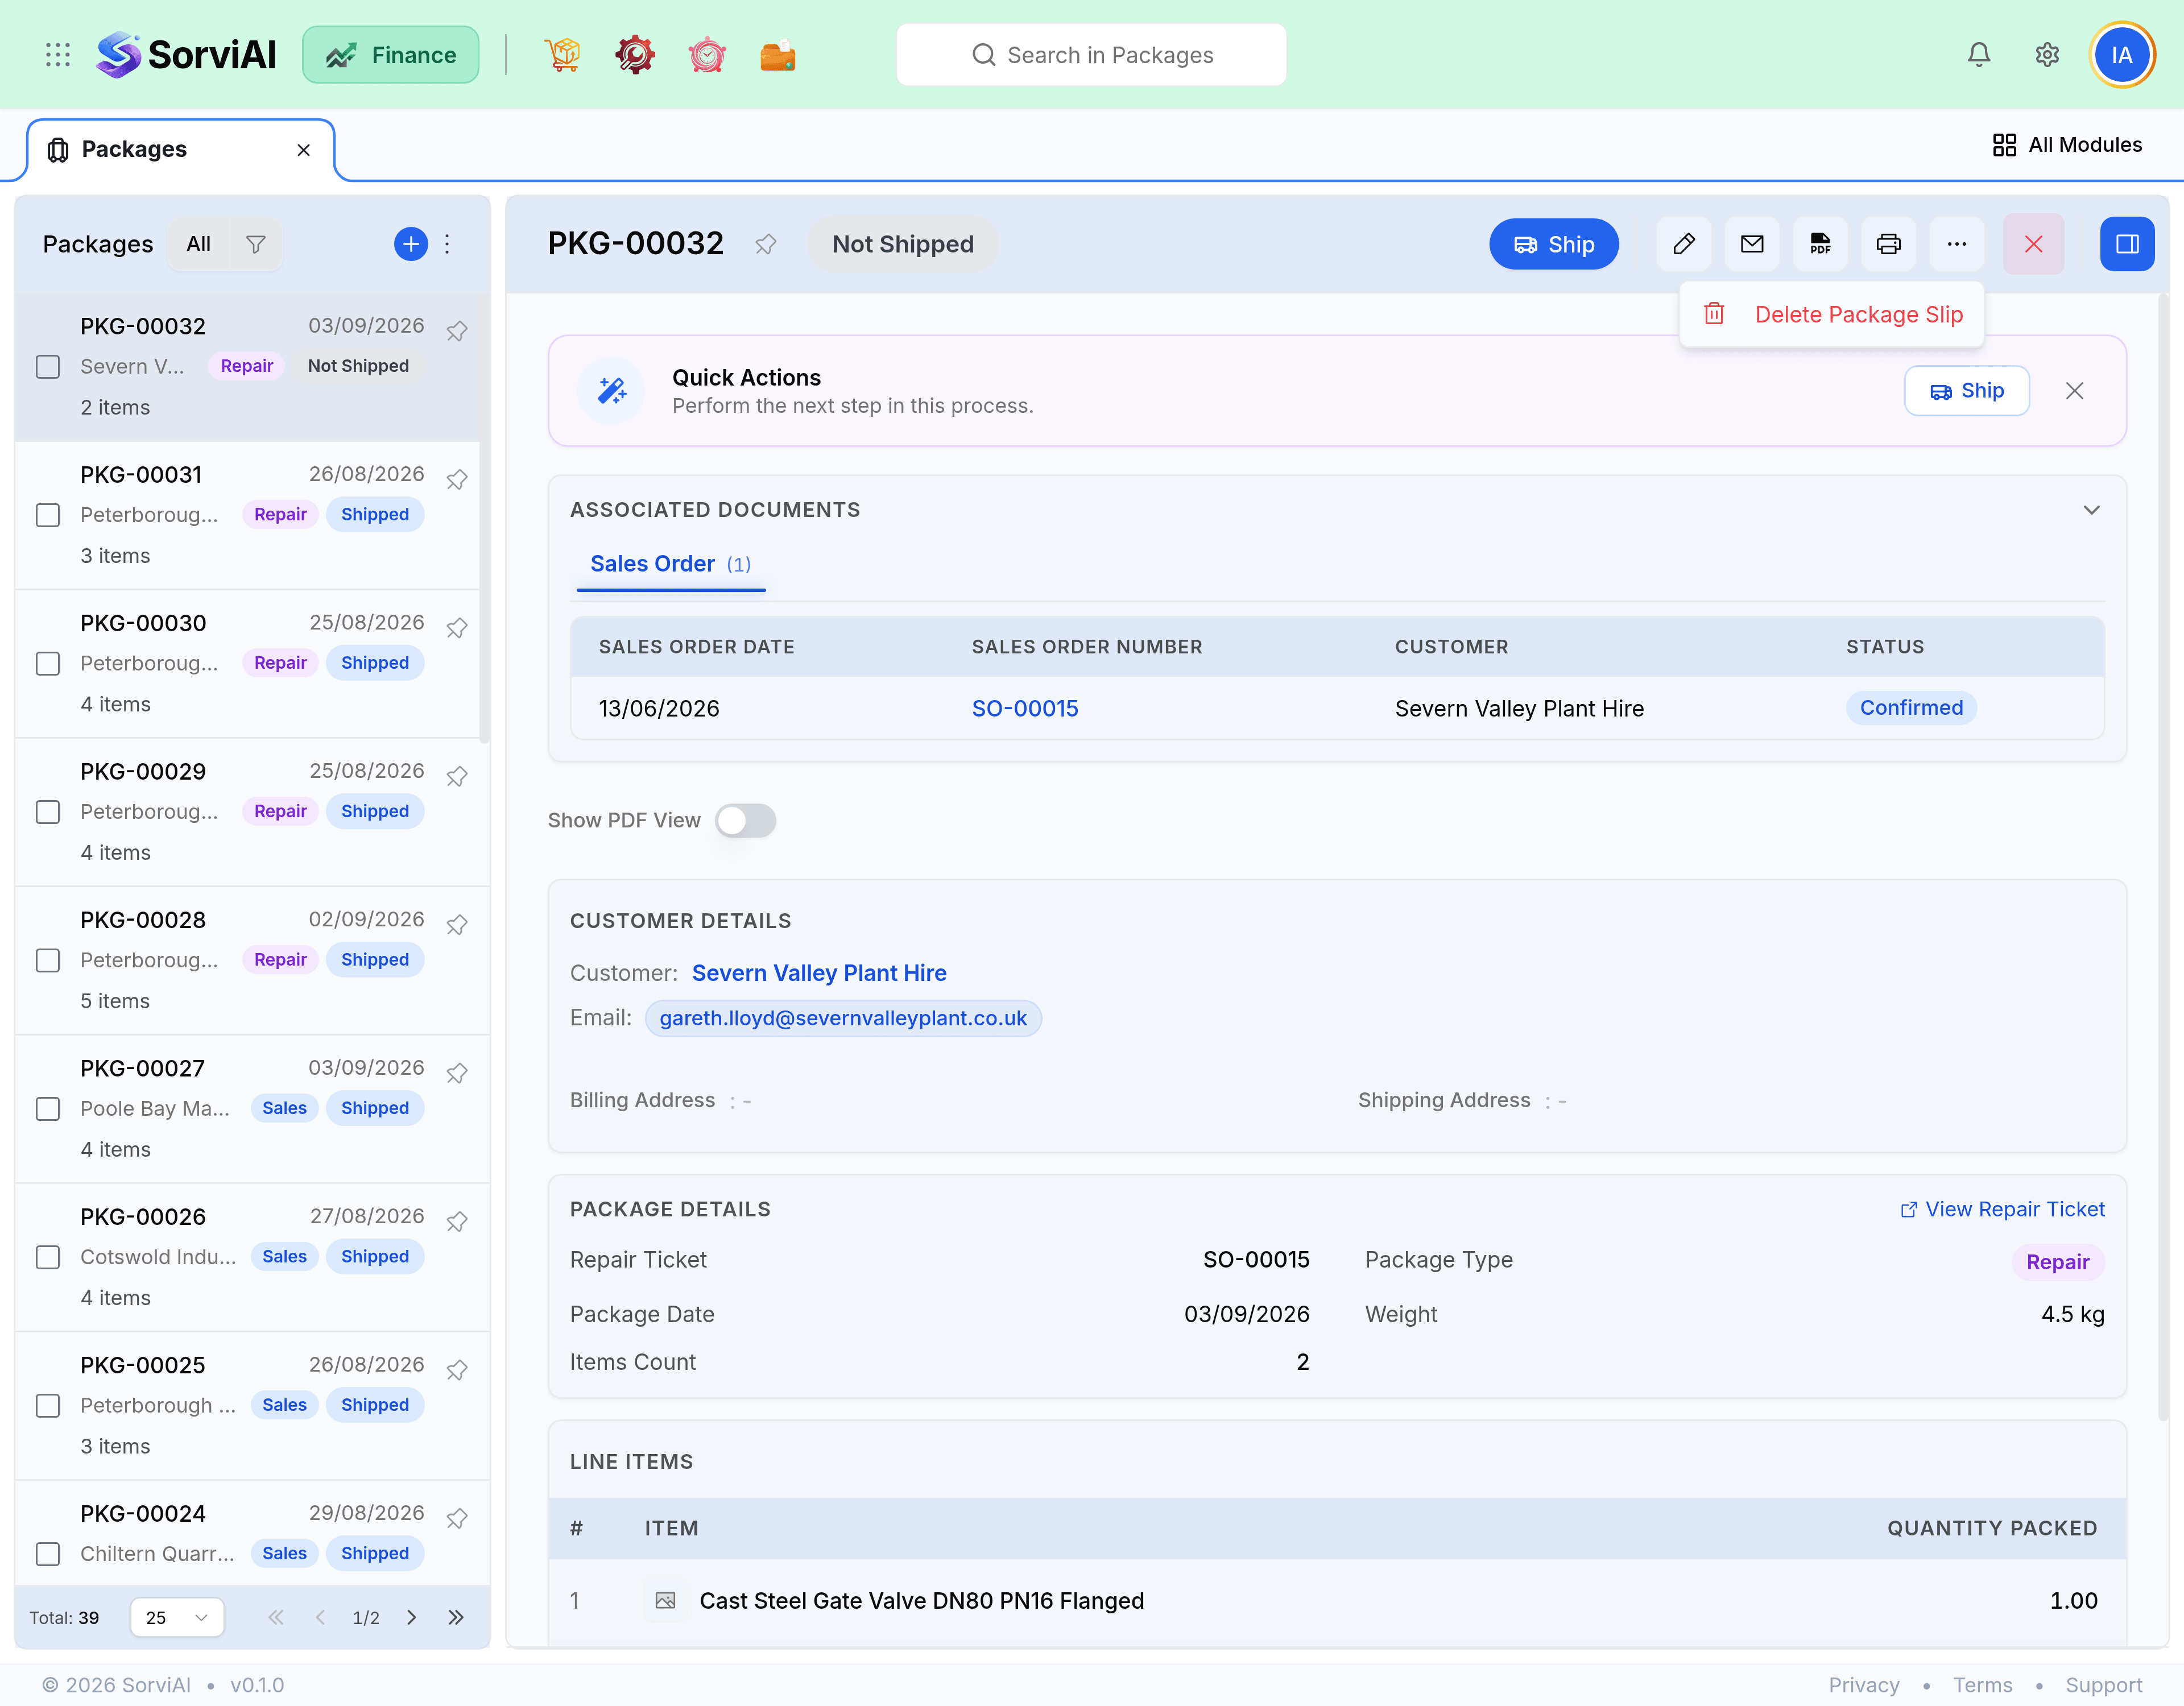The width and height of the screenshot is (2184, 1706).
Task: Click the SorviAI logo
Action: coord(186,55)
